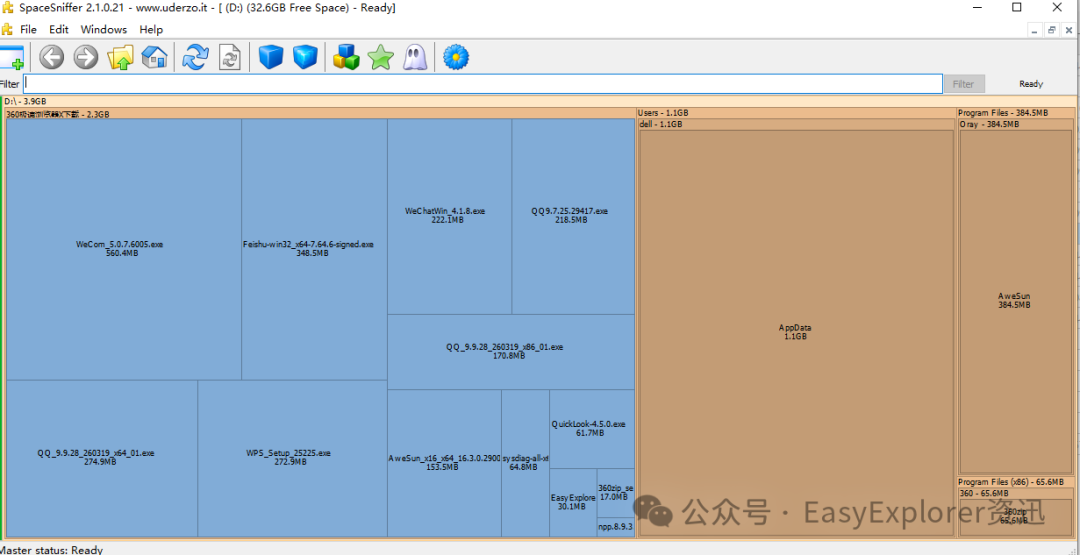Toggle free space ghost icon
This screenshot has width=1080, height=555.
pos(415,57)
